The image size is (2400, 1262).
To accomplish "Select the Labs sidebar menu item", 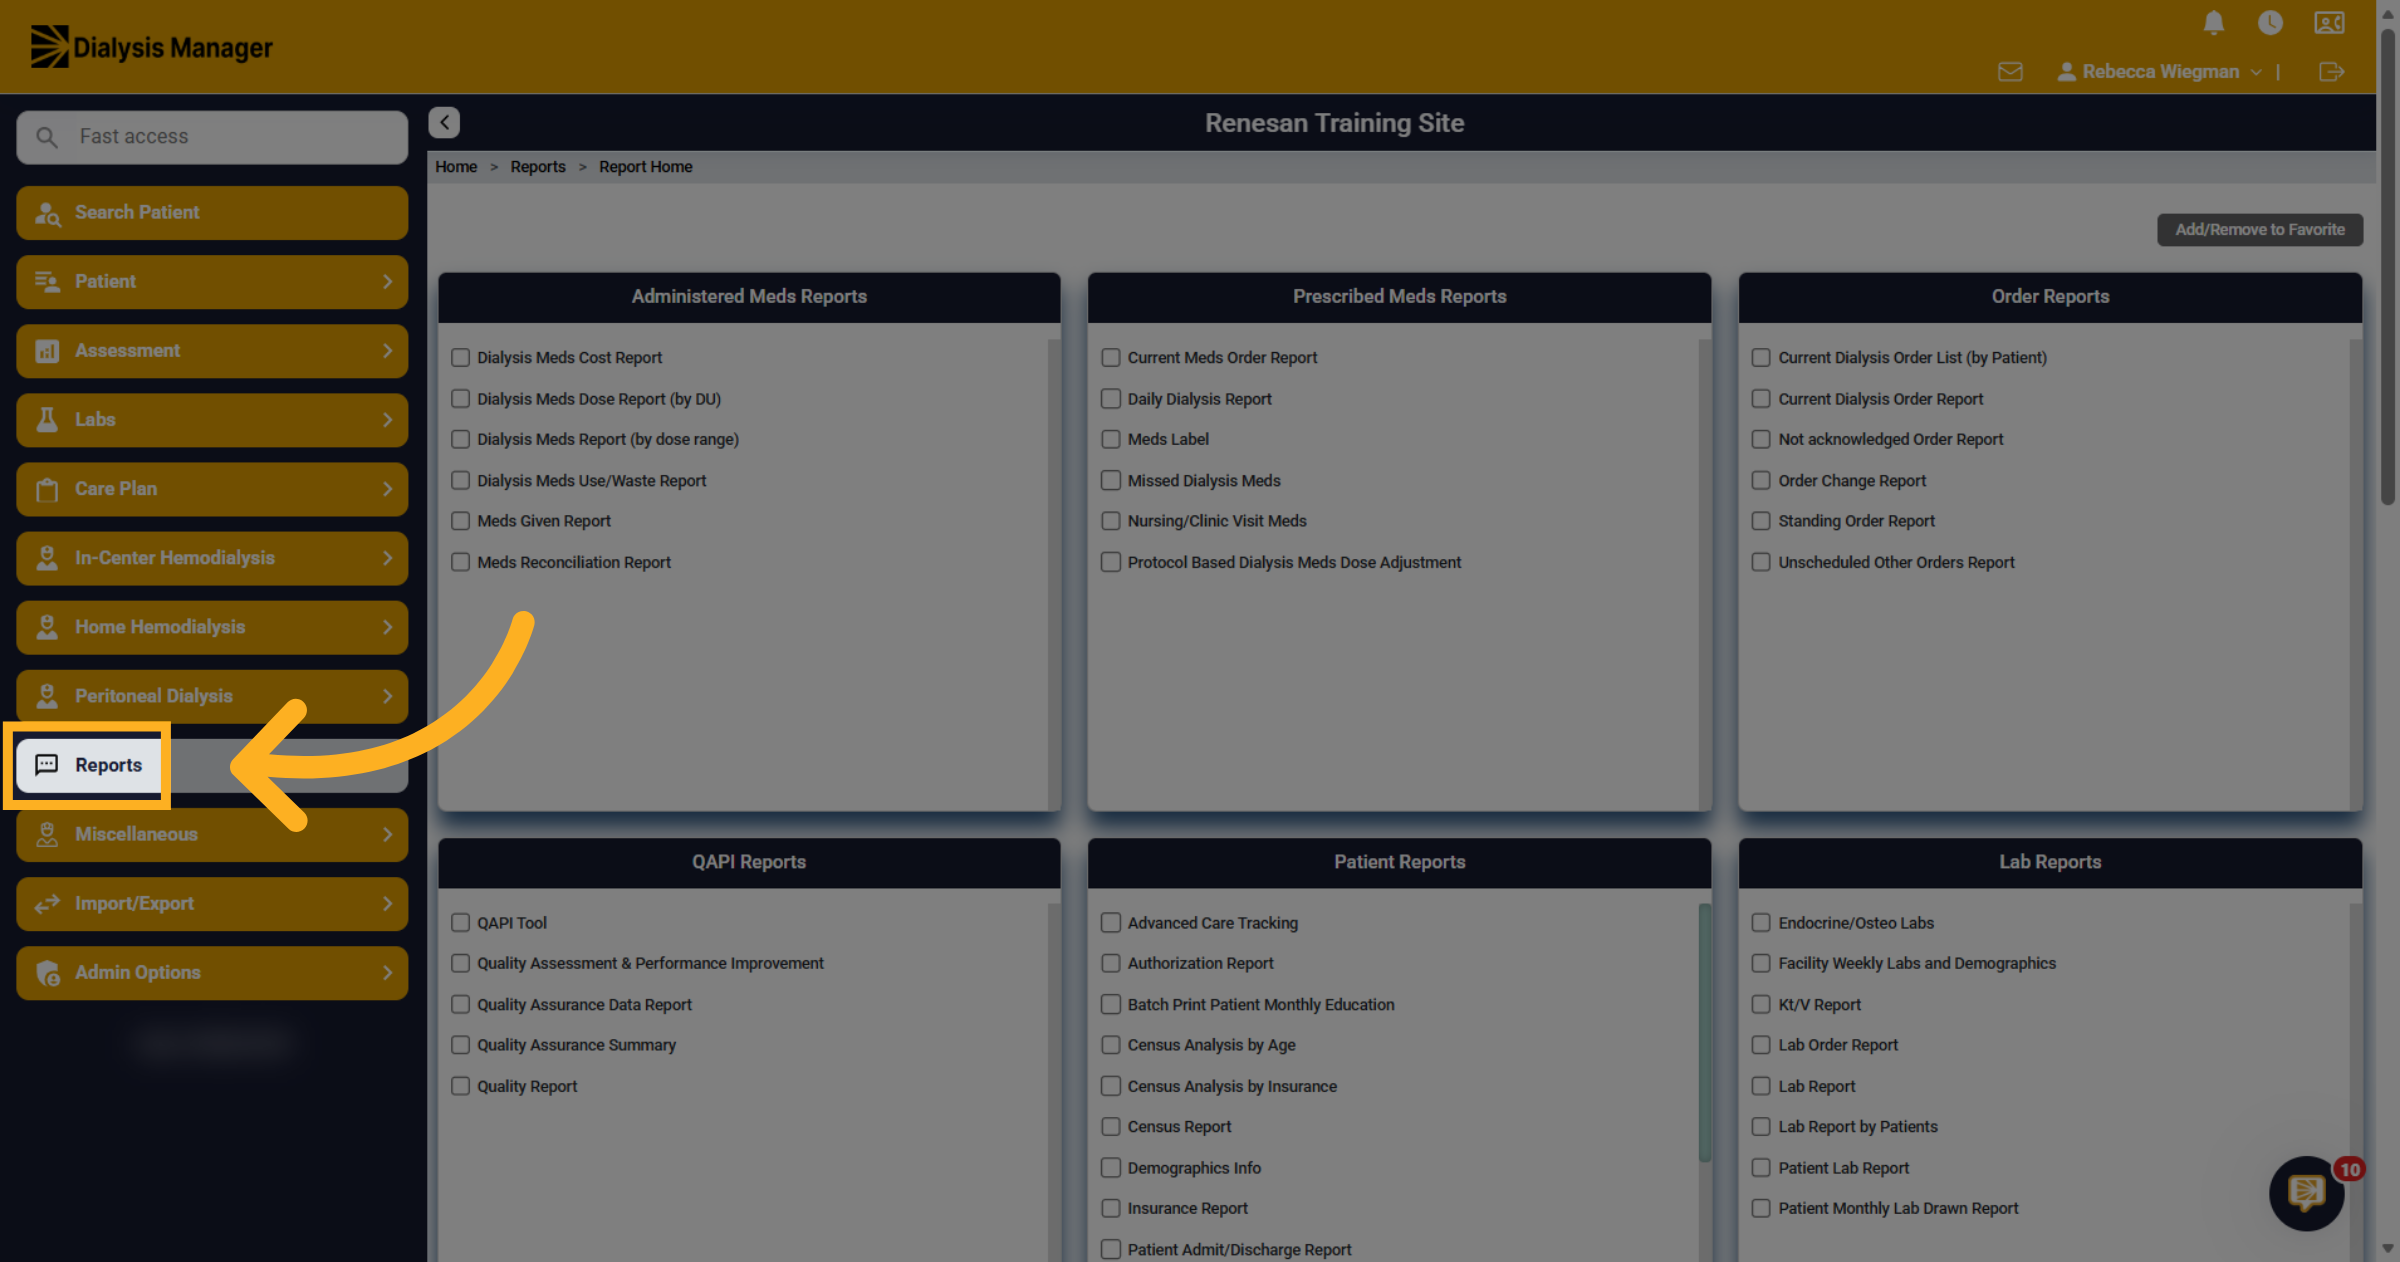I will pyautogui.click(x=212, y=420).
